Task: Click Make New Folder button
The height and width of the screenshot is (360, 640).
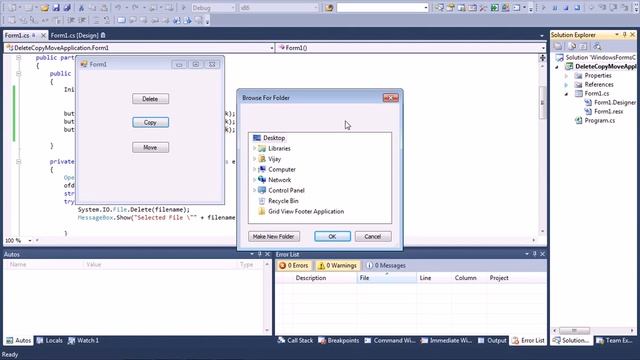Action: (273, 236)
